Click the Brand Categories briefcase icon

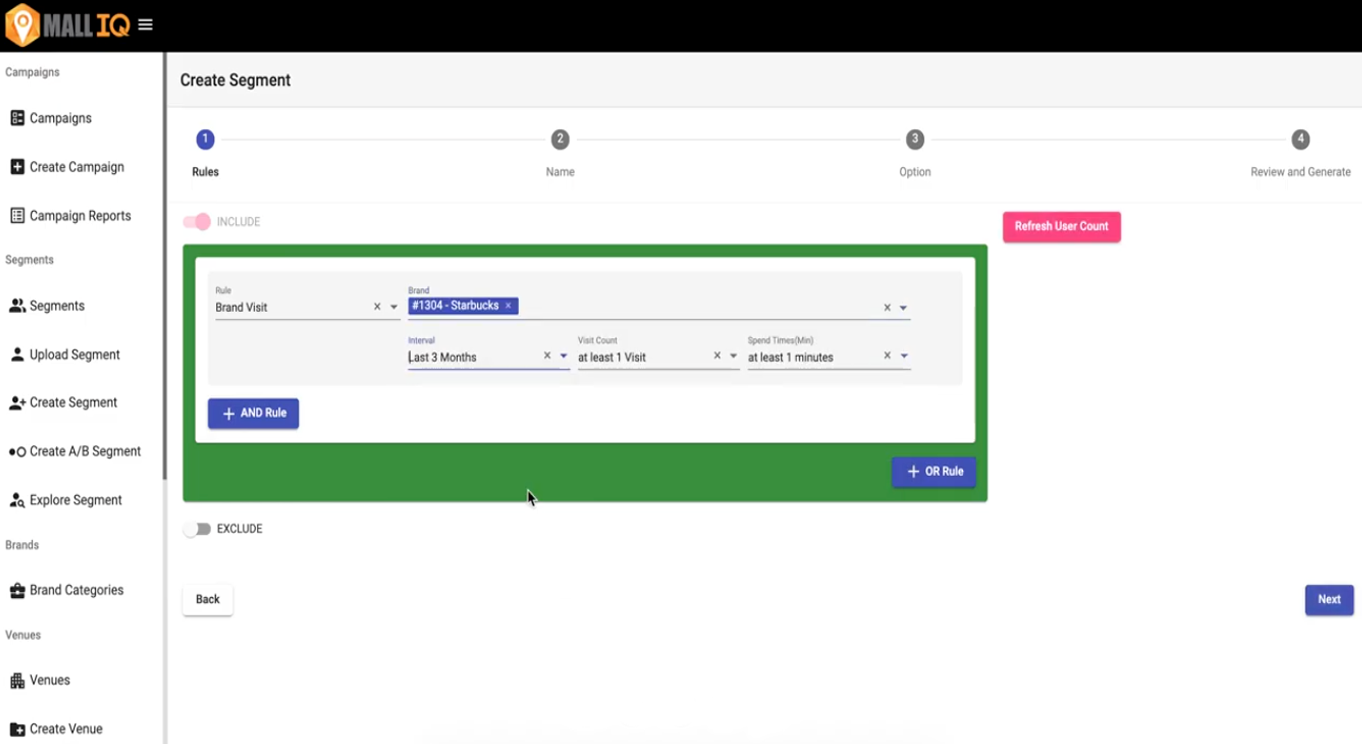tap(17, 590)
